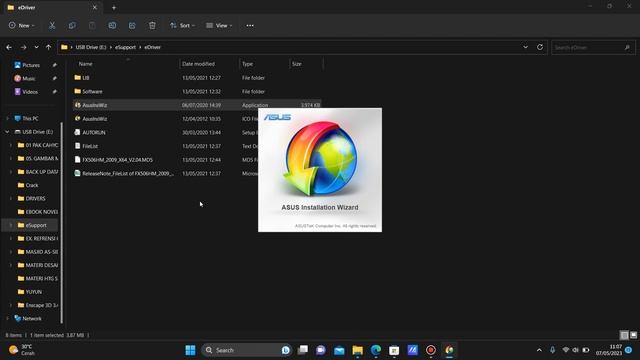The height and width of the screenshot is (360, 640).
Task: Open Music in quick access
Action: pyautogui.click(x=29, y=78)
